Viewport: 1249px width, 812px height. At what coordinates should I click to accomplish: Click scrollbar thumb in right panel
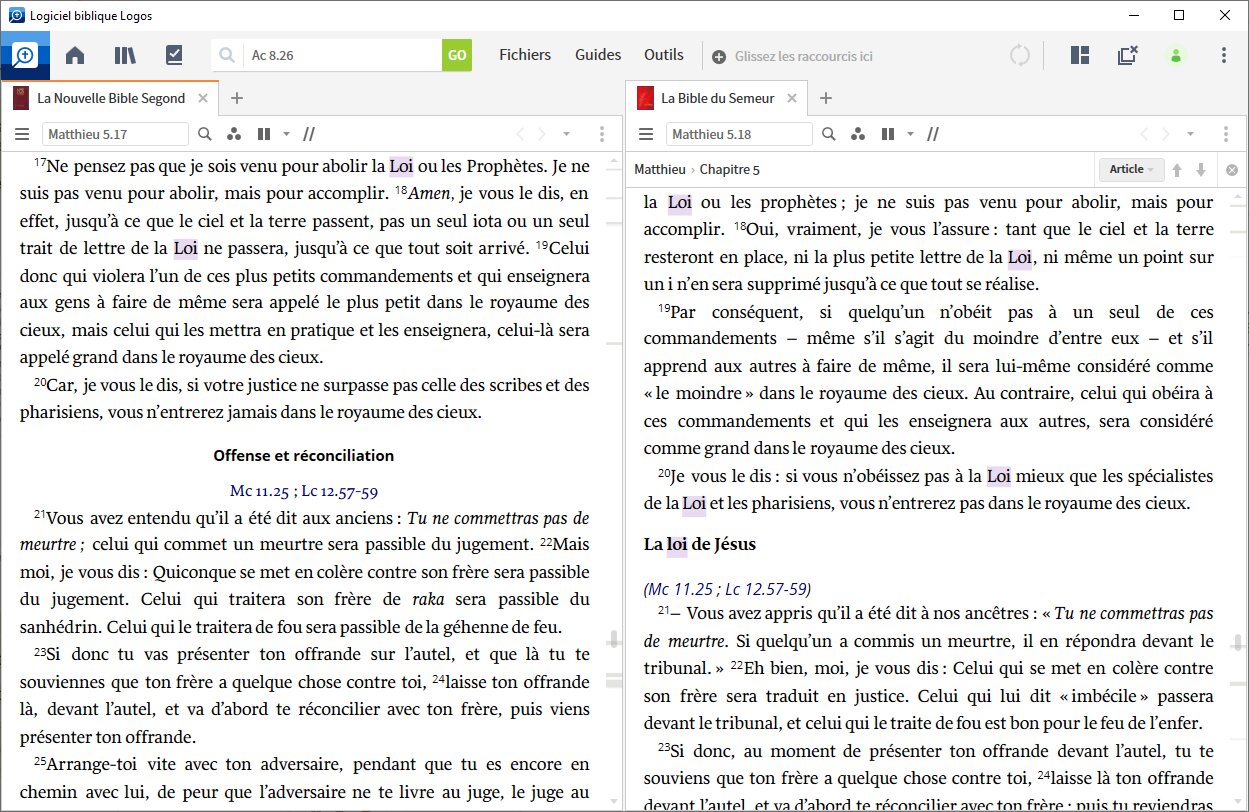coord(1239,642)
